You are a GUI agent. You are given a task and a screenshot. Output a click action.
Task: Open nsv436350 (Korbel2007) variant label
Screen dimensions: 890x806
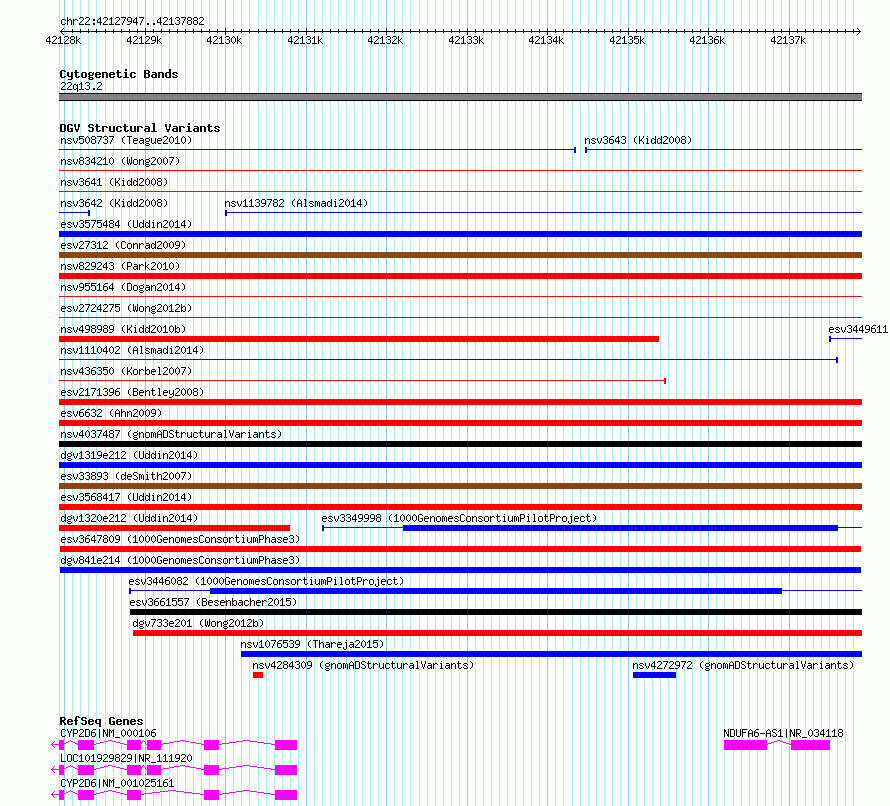coord(126,371)
